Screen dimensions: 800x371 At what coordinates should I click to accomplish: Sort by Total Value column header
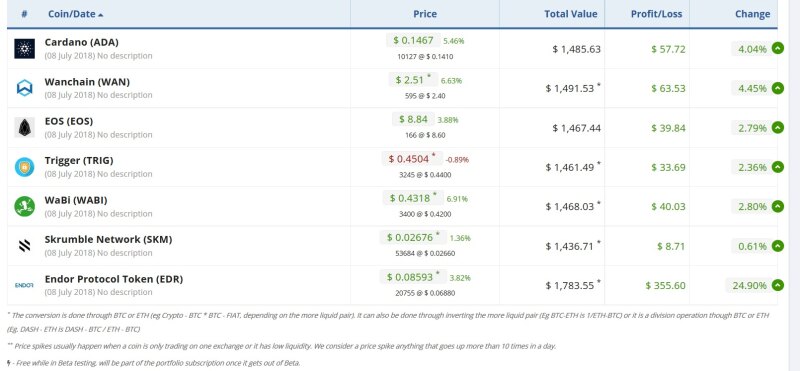[x=570, y=14]
